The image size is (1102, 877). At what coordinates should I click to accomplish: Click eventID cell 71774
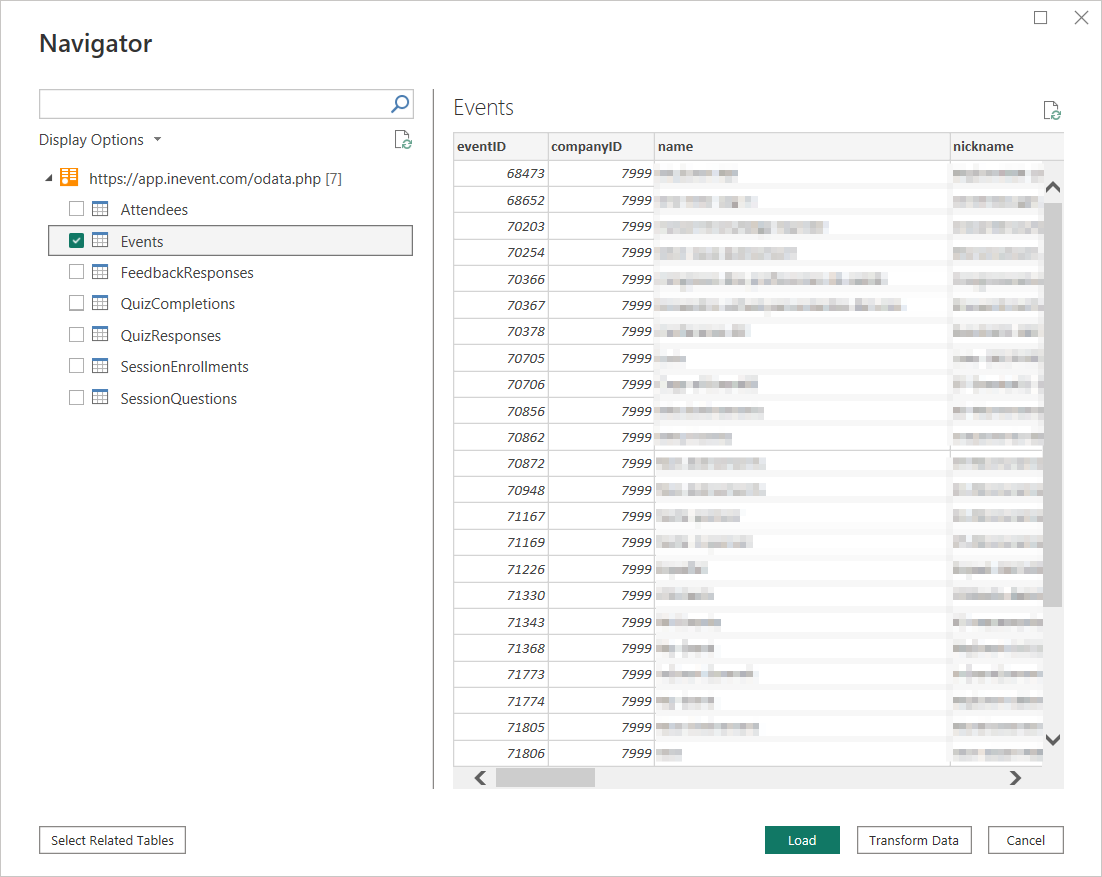[x=500, y=701]
